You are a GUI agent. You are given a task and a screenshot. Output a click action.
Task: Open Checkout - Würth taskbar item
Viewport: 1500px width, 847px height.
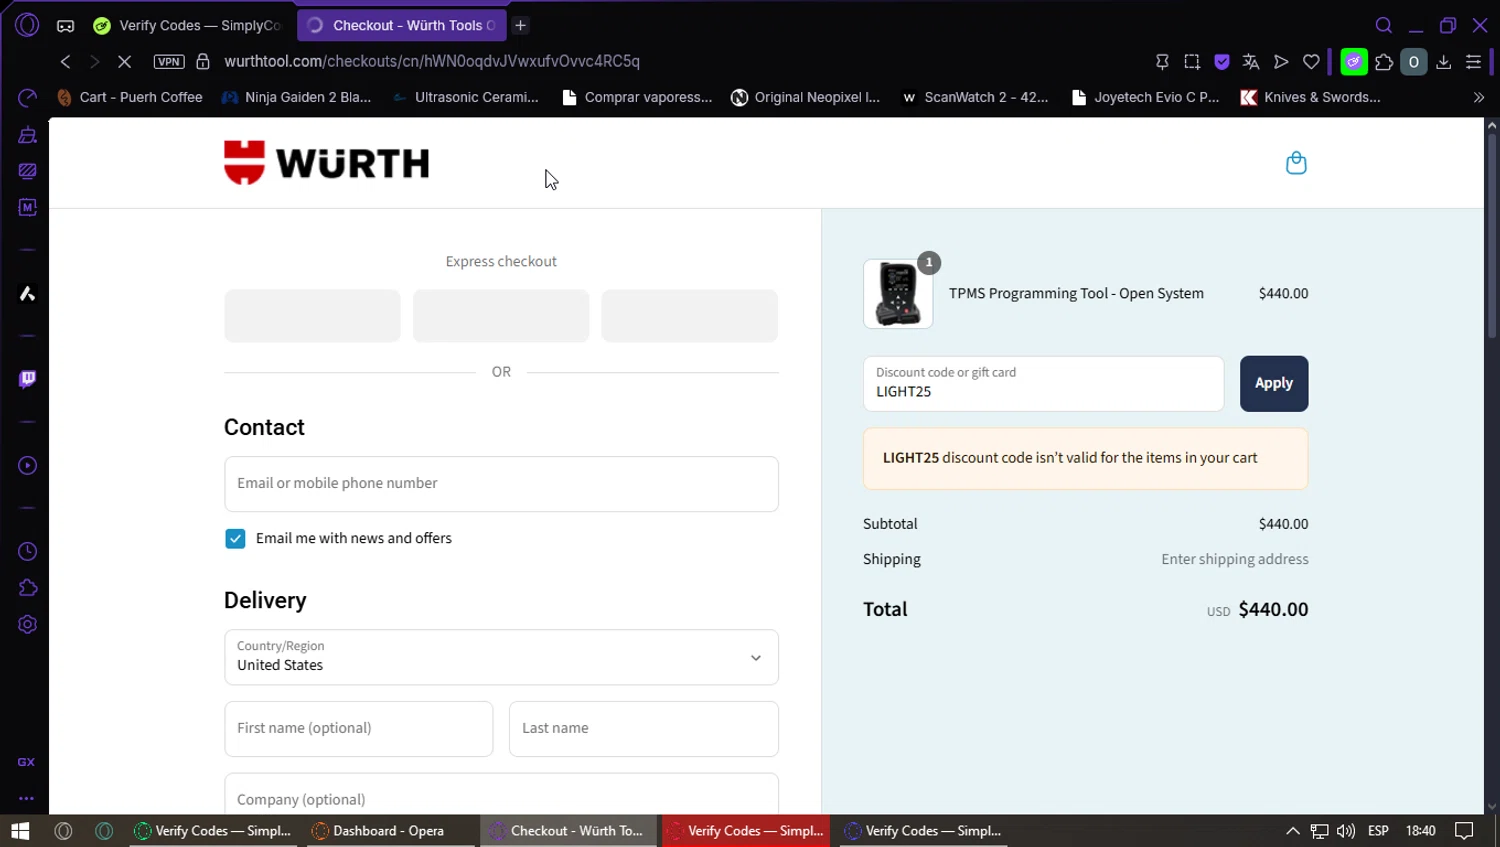tap(569, 831)
